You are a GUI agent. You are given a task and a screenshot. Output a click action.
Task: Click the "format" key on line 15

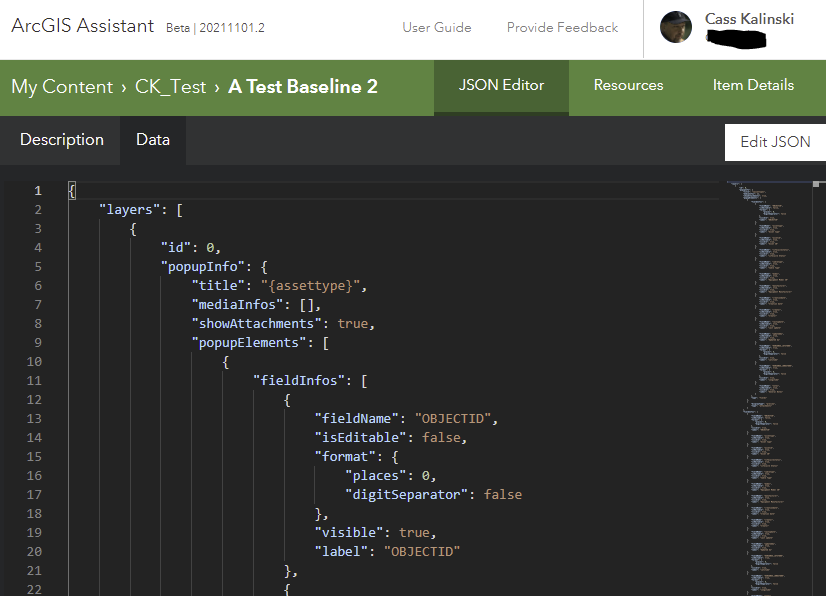(345, 456)
